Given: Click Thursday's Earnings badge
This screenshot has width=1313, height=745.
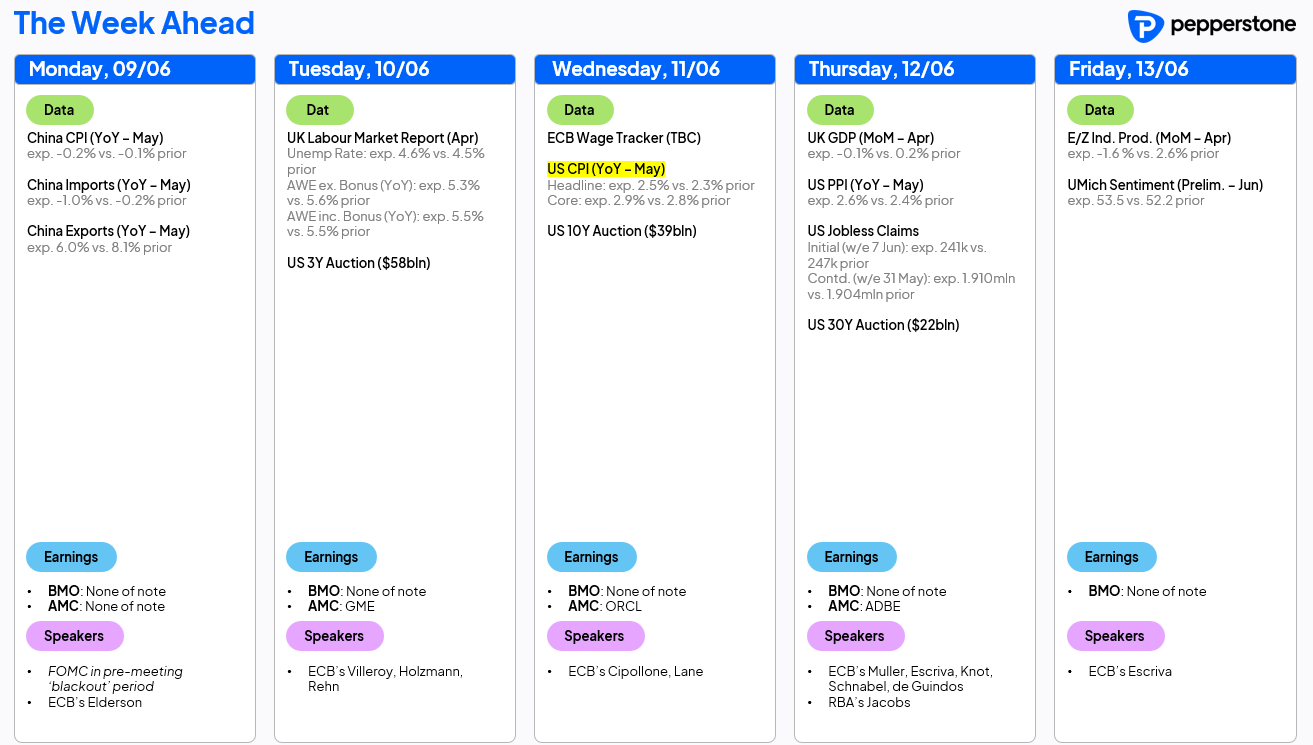Looking at the screenshot, I should [x=851, y=557].
